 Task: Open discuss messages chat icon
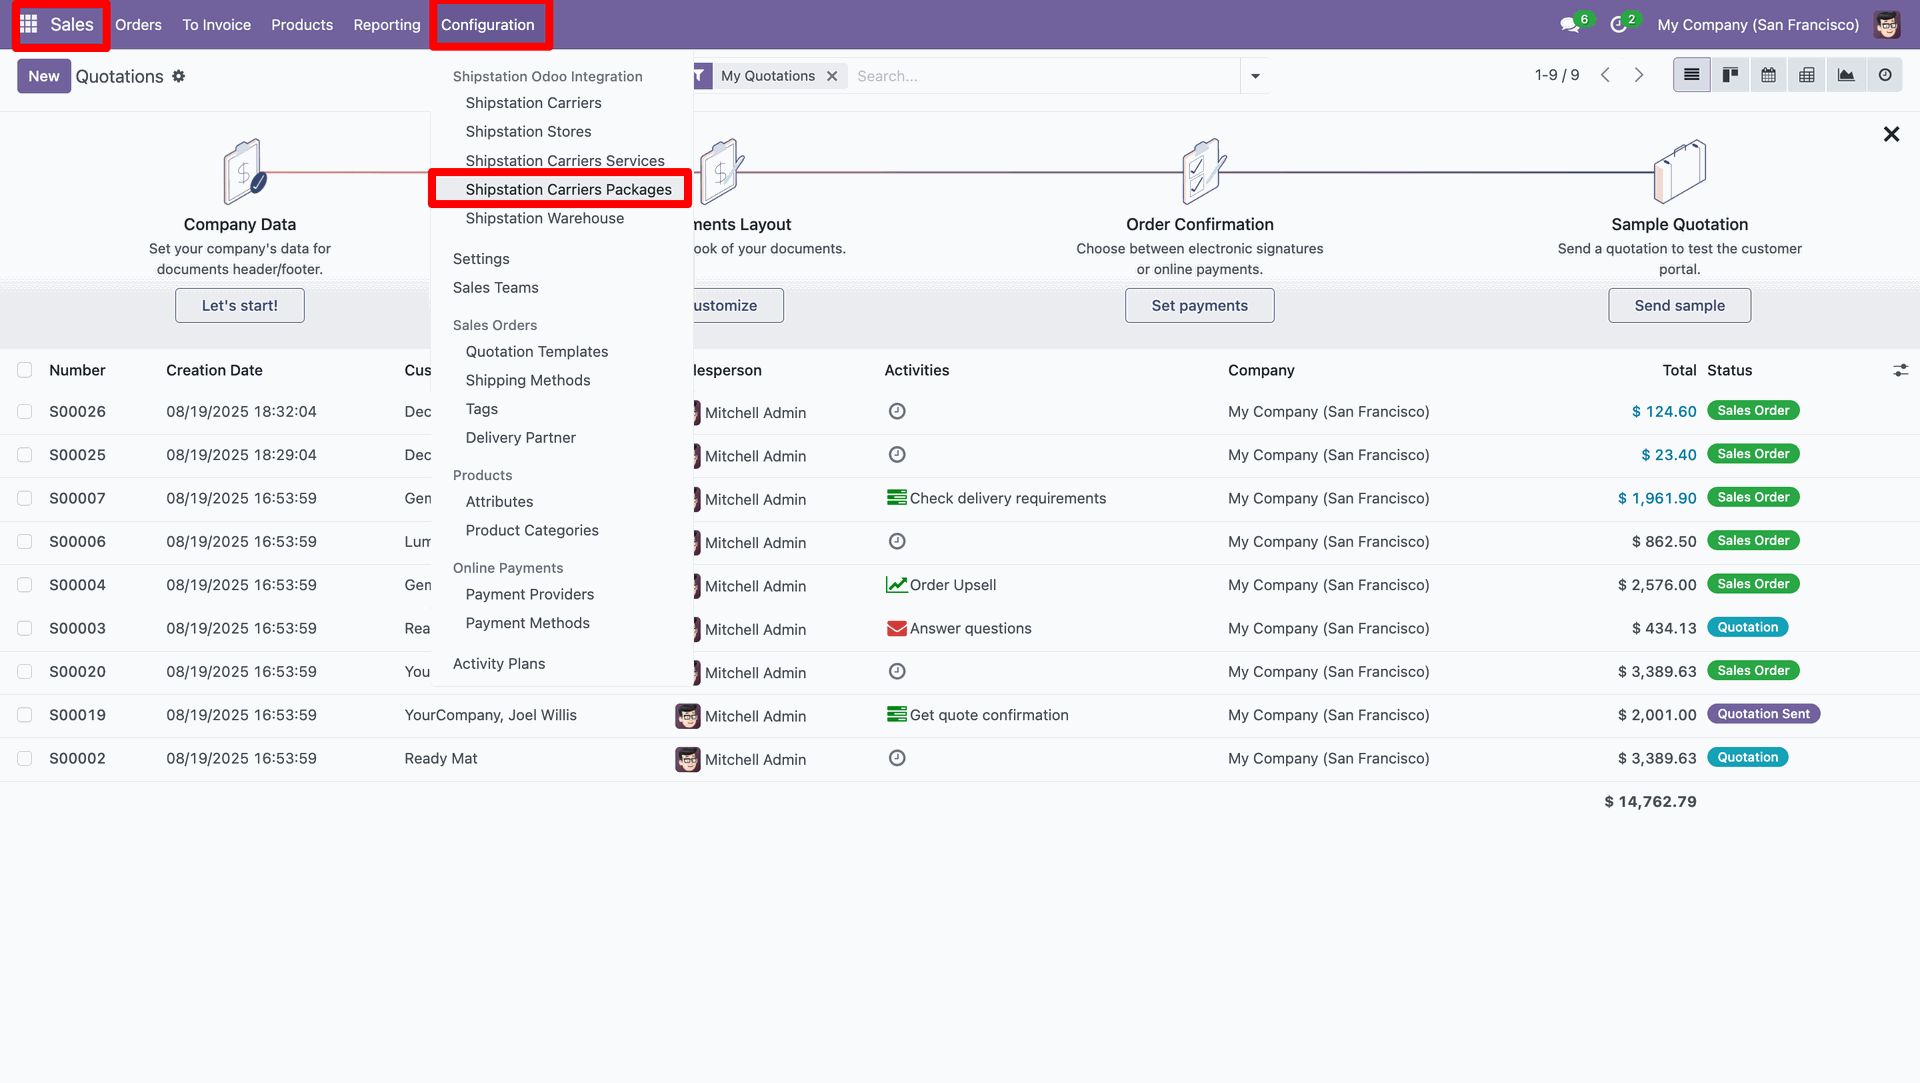(1569, 25)
